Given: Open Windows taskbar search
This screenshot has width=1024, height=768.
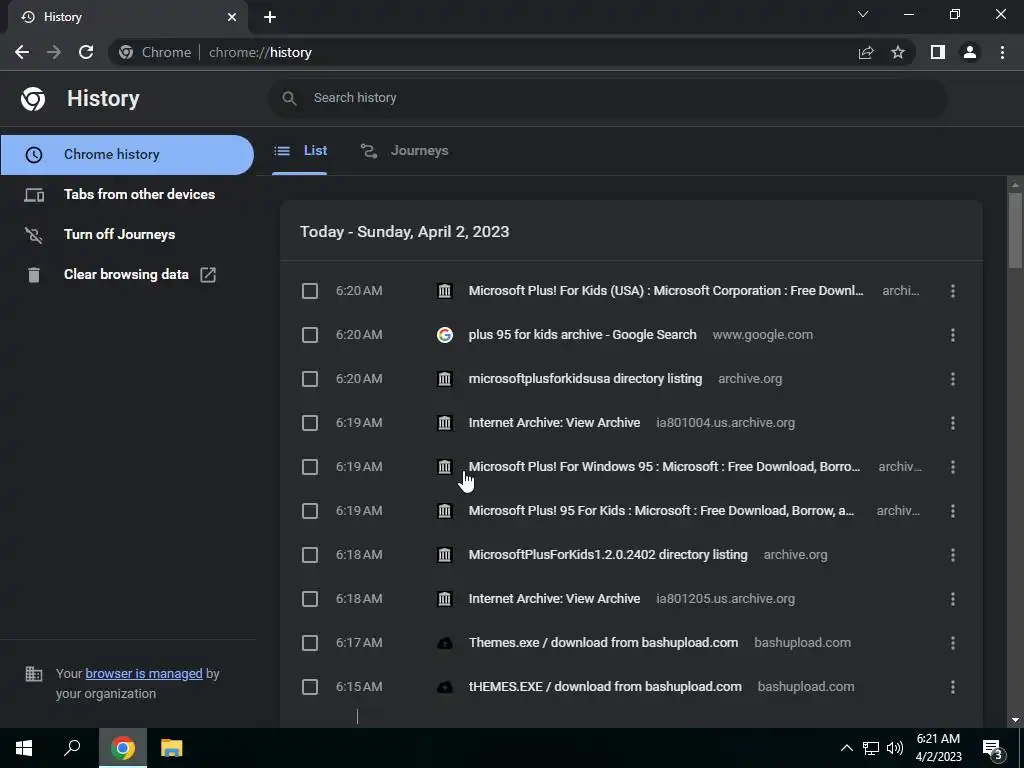Looking at the screenshot, I should [x=72, y=748].
